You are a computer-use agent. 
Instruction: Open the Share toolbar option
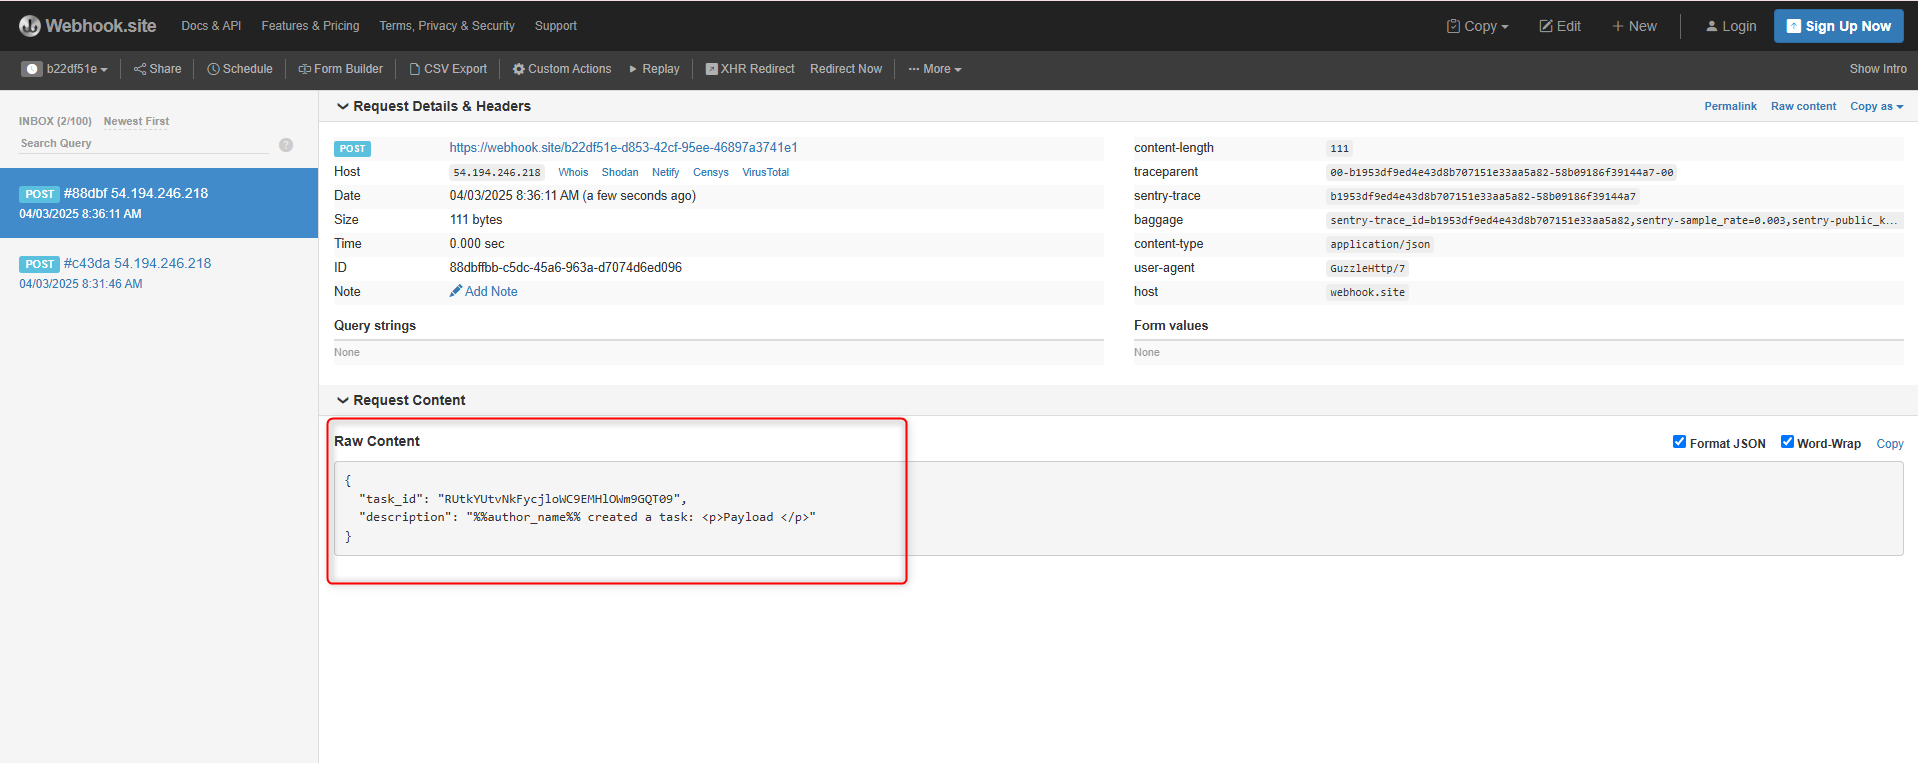(x=158, y=69)
